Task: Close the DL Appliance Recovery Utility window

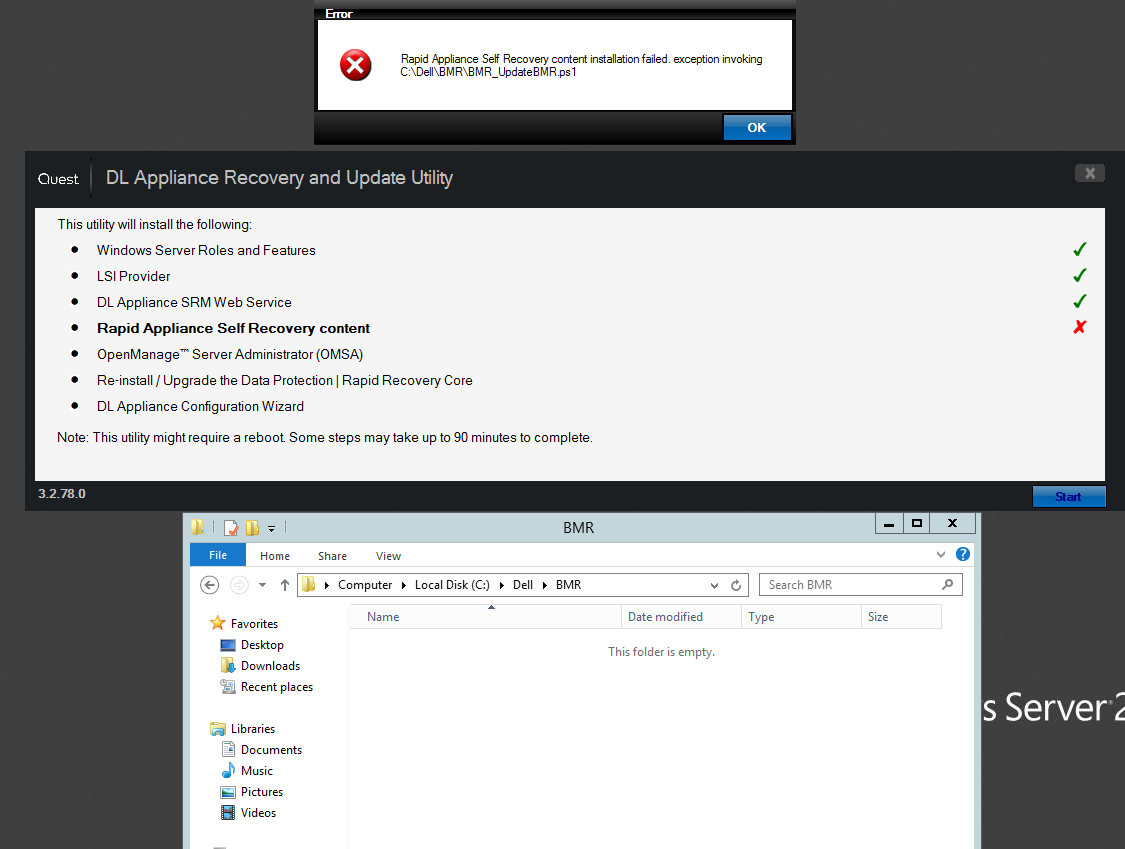Action: pos(1090,173)
